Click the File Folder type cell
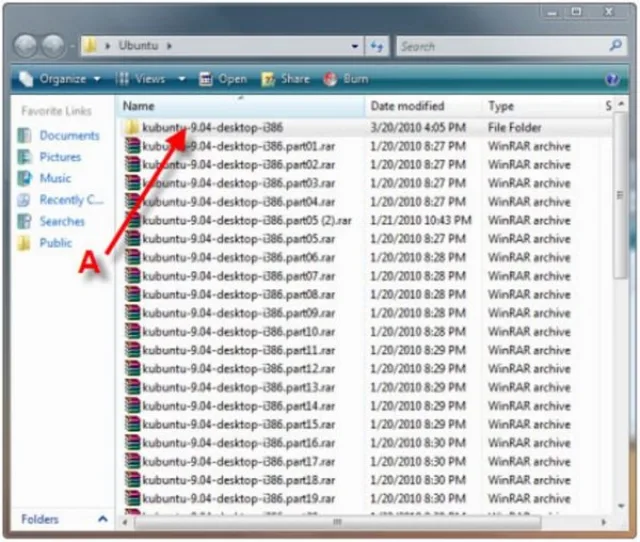Image resolution: width=640 pixels, height=542 pixels. pyautogui.click(x=514, y=128)
